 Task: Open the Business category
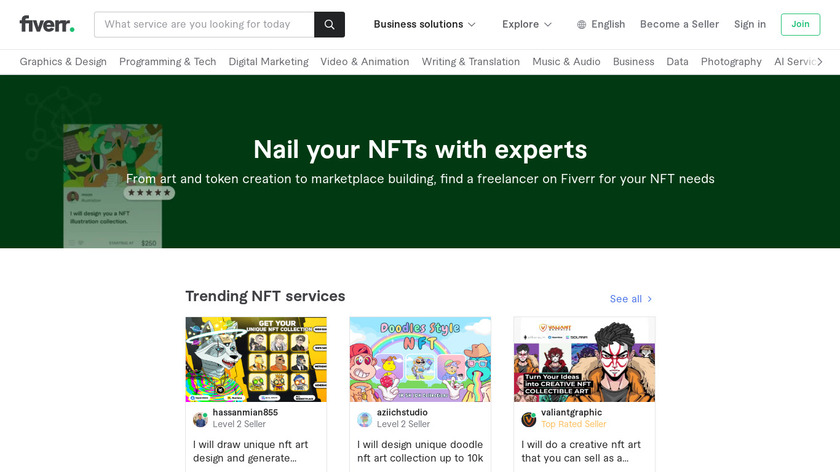click(x=634, y=62)
